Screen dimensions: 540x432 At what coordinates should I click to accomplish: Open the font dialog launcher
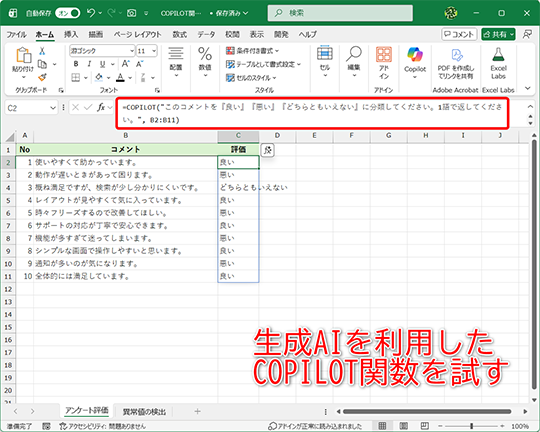157,90
